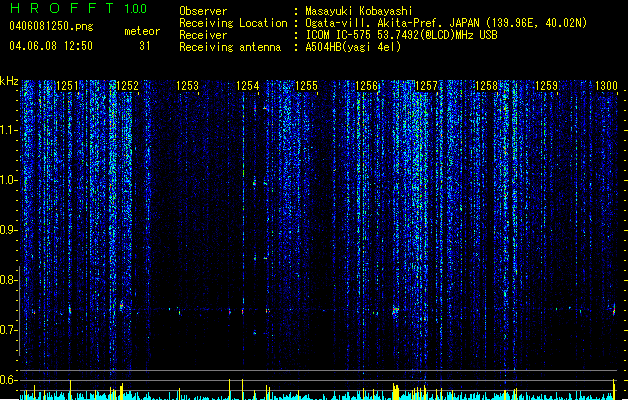The width and height of the screenshot is (629, 400).
Task: Click the 1258 time marker
Action: [486, 86]
